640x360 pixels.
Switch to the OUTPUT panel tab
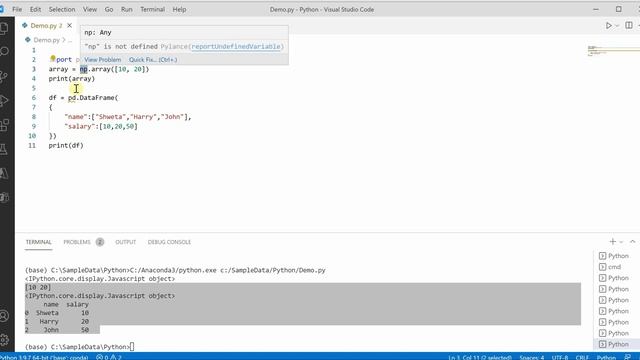pos(125,242)
